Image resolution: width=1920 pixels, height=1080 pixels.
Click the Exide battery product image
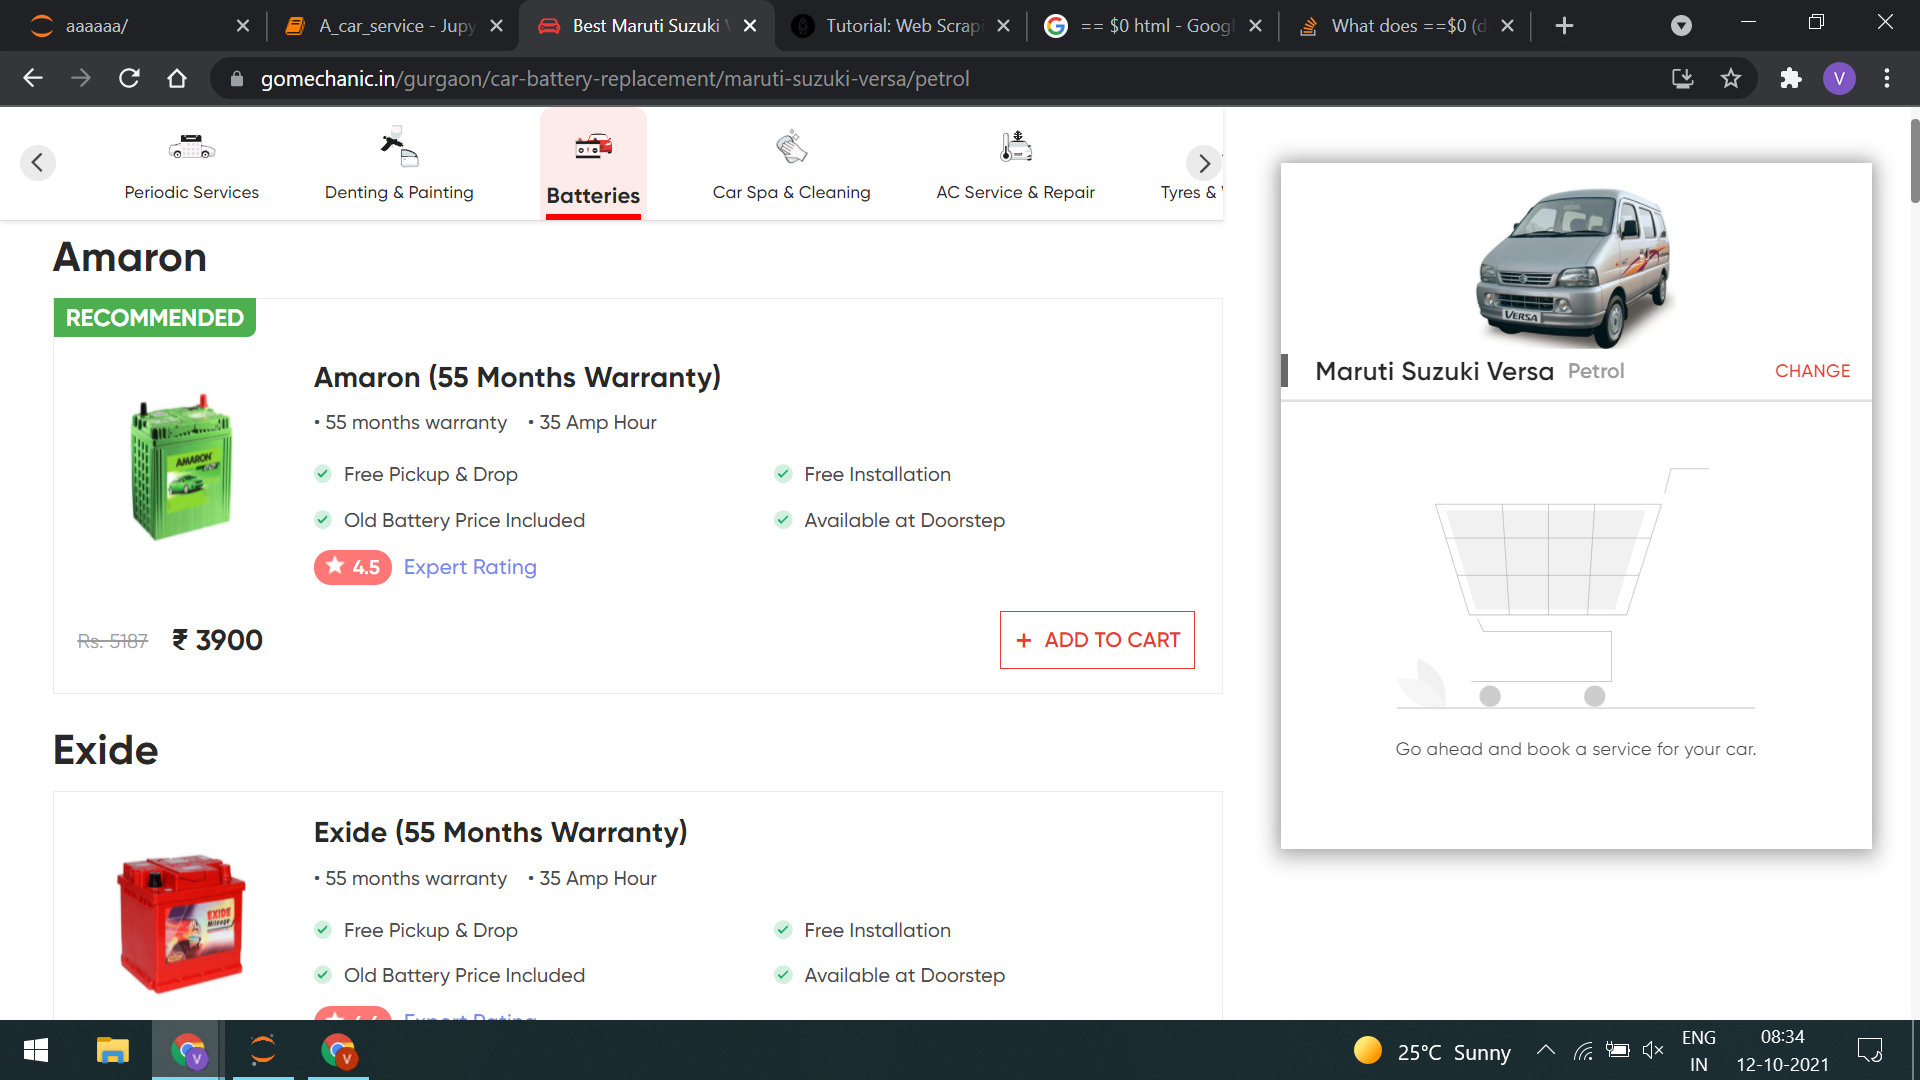[181, 923]
